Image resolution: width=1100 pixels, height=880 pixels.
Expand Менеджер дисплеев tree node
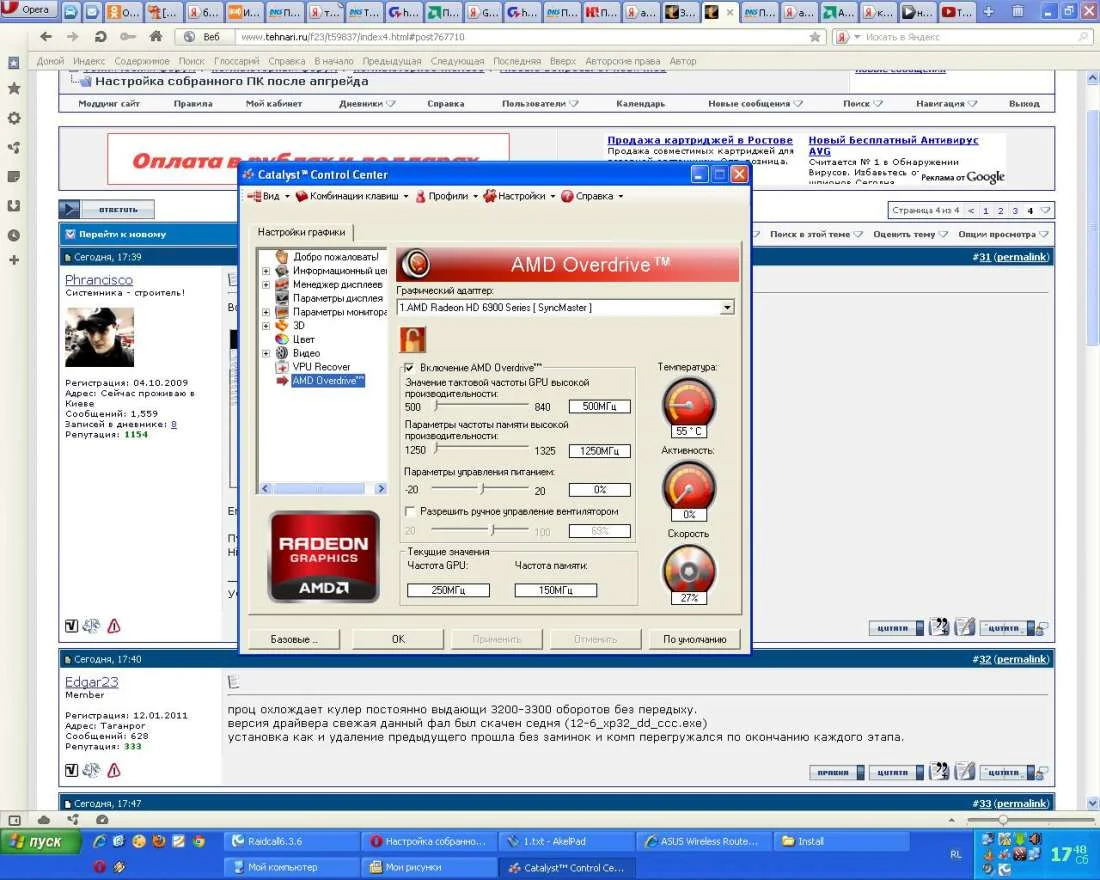(x=266, y=285)
